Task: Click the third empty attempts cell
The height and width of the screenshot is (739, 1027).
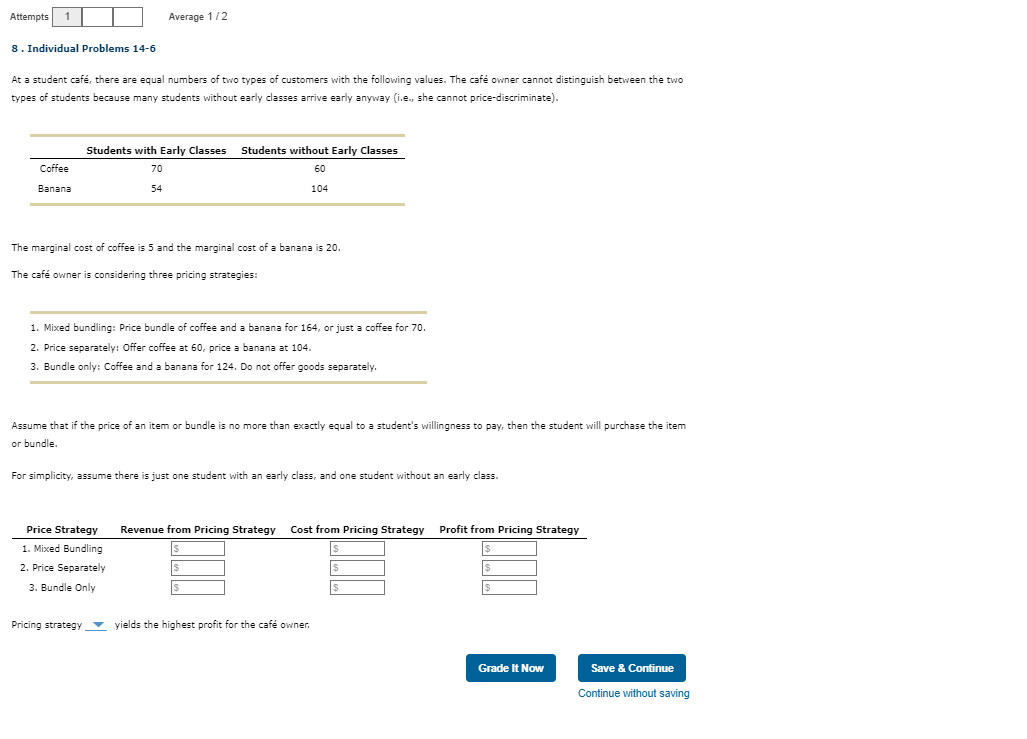Action: tap(126, 16)
